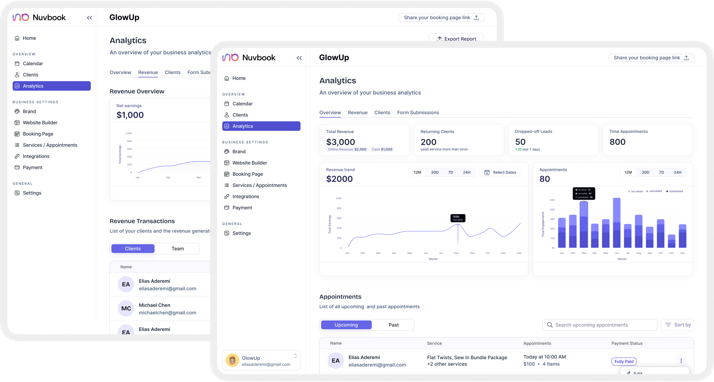
Task: Click the Revenue trend tooltip marker
Action: [458, 218]
